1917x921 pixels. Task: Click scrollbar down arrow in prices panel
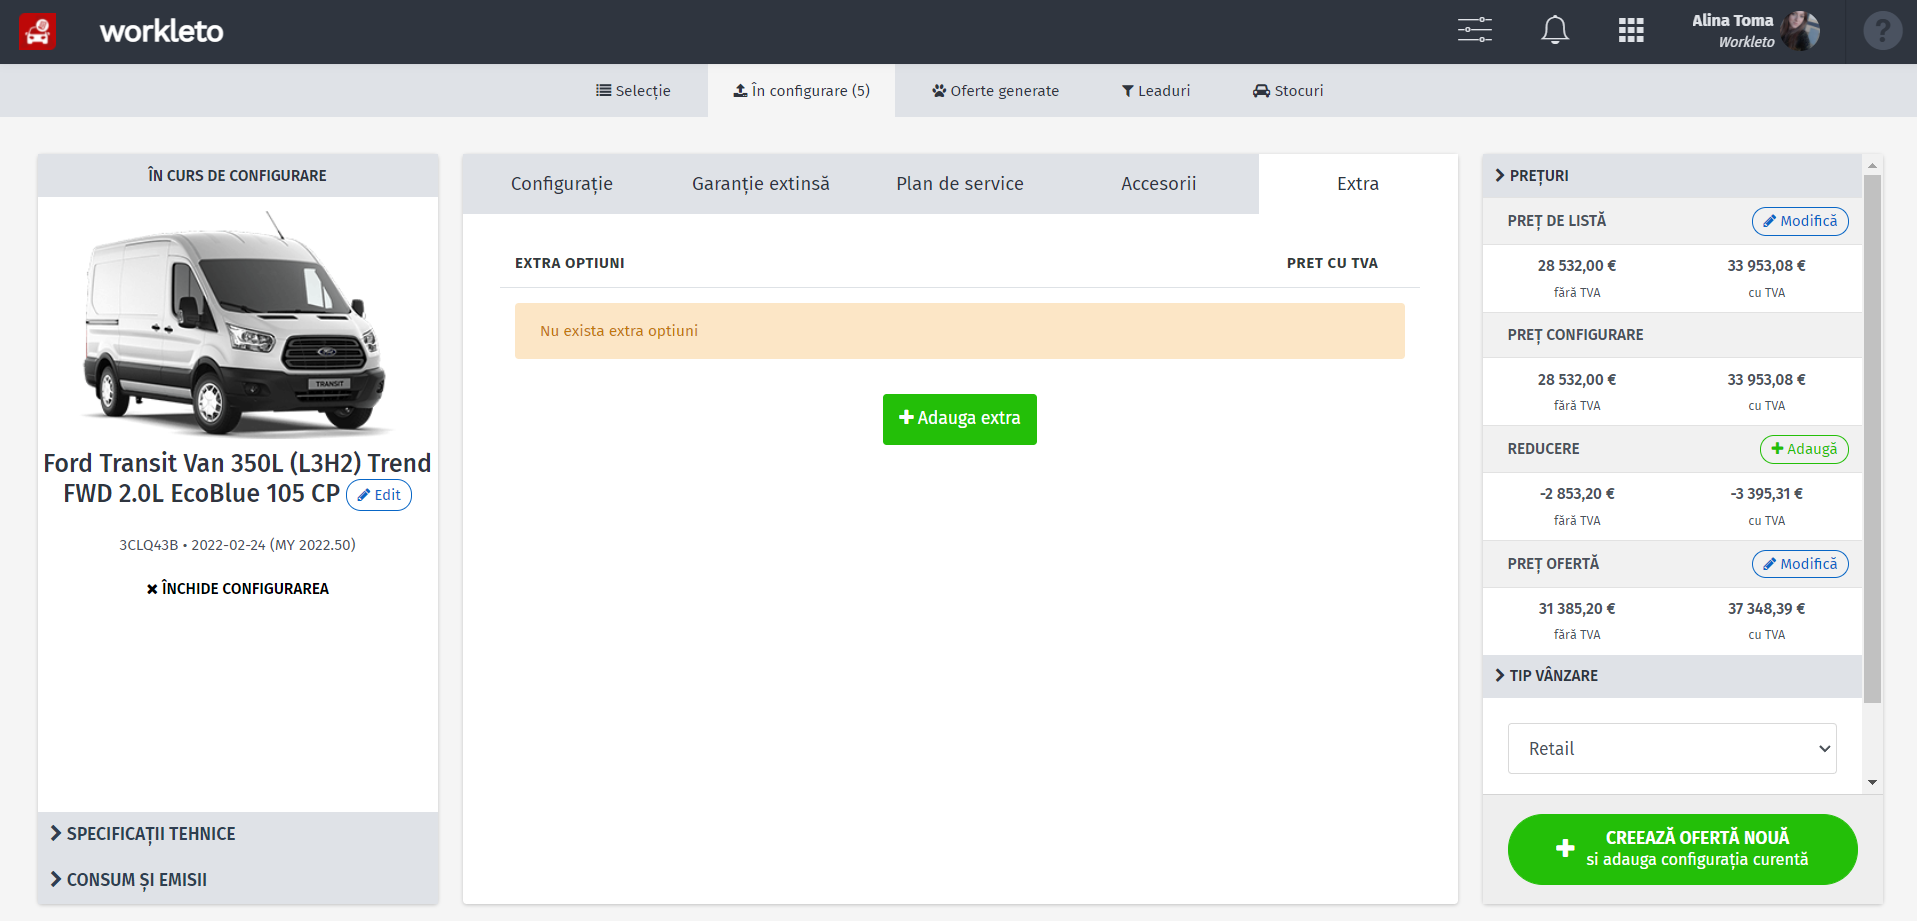[1872, 783]
